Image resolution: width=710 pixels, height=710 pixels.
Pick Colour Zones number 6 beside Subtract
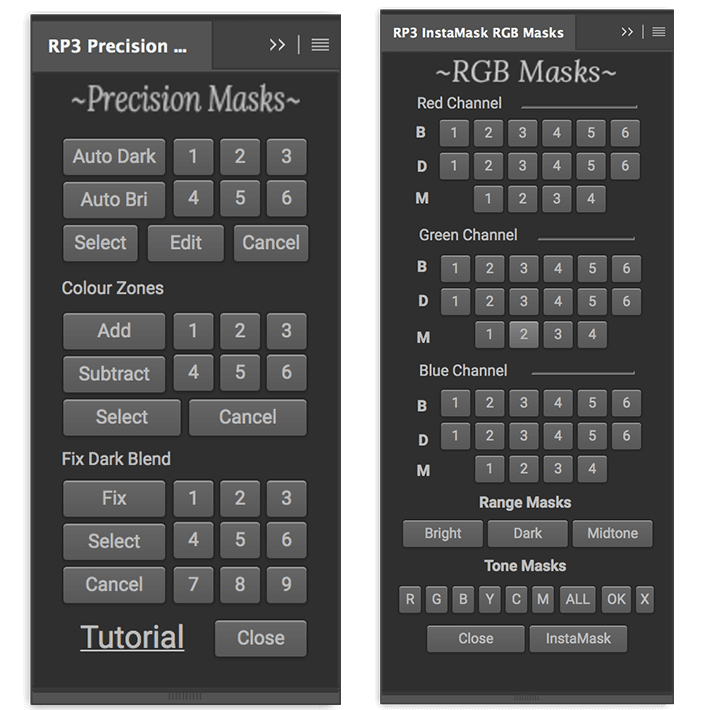click(x=286, y=373)
